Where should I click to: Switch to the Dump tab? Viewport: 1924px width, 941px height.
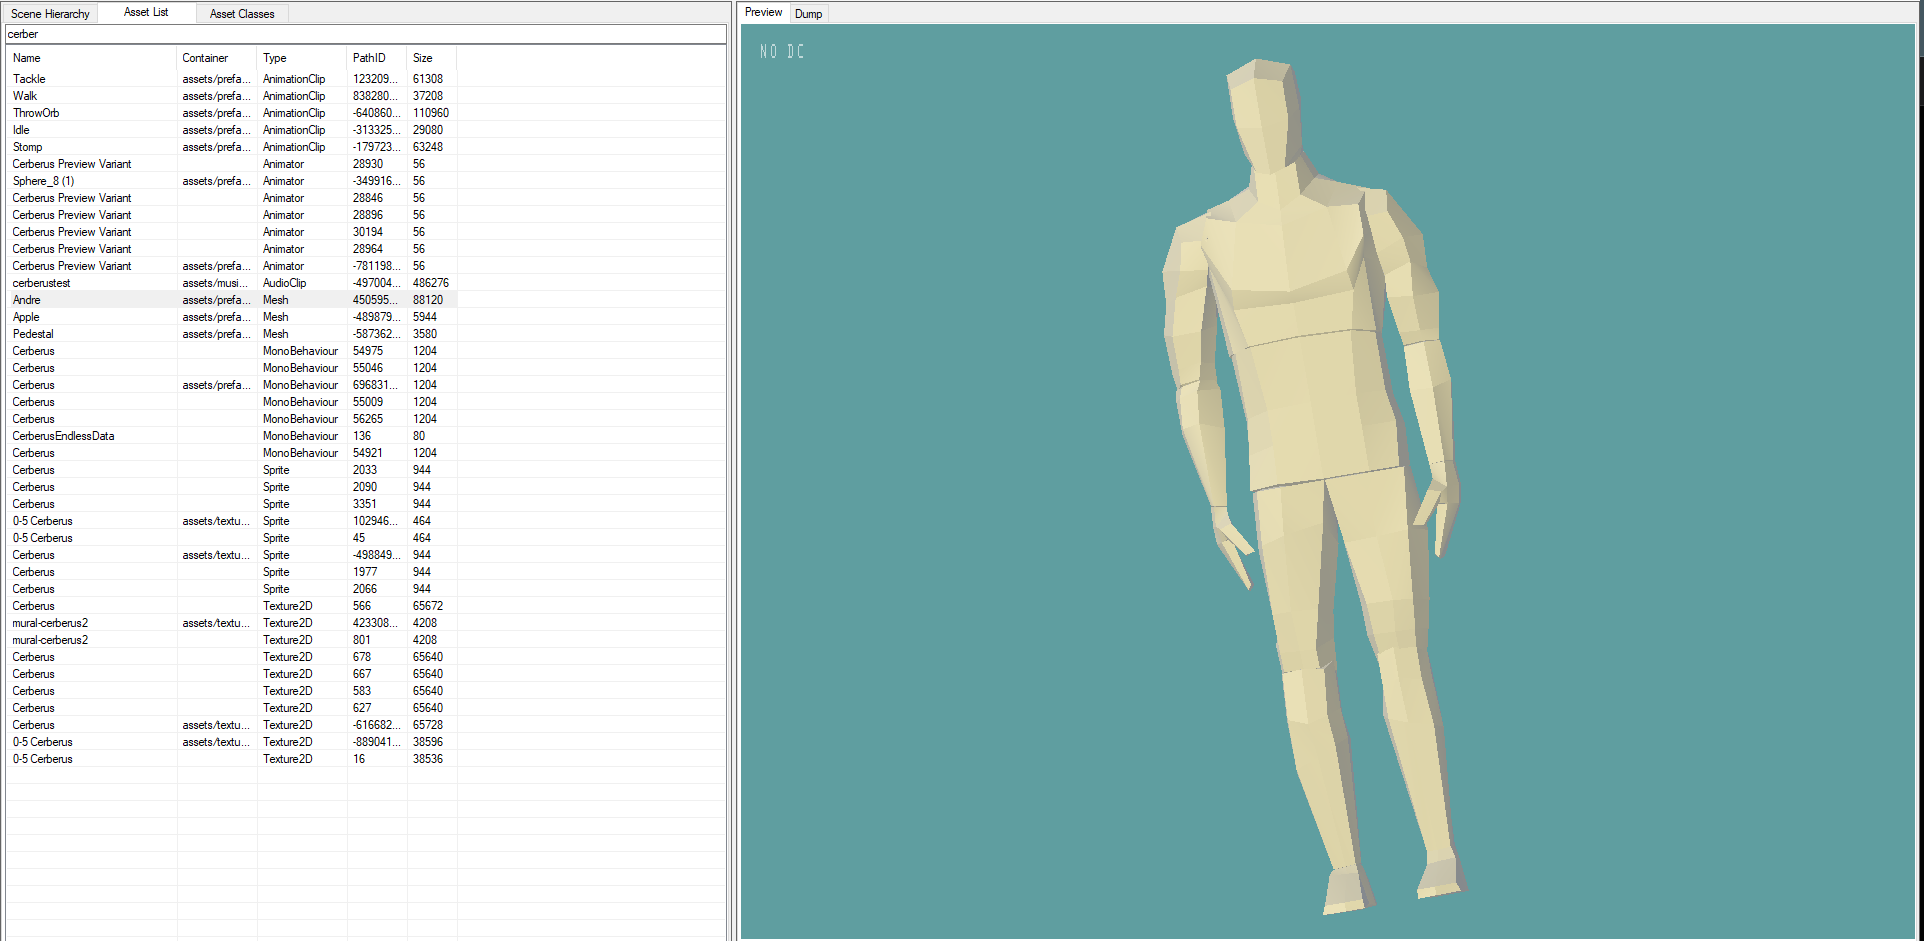808,14
